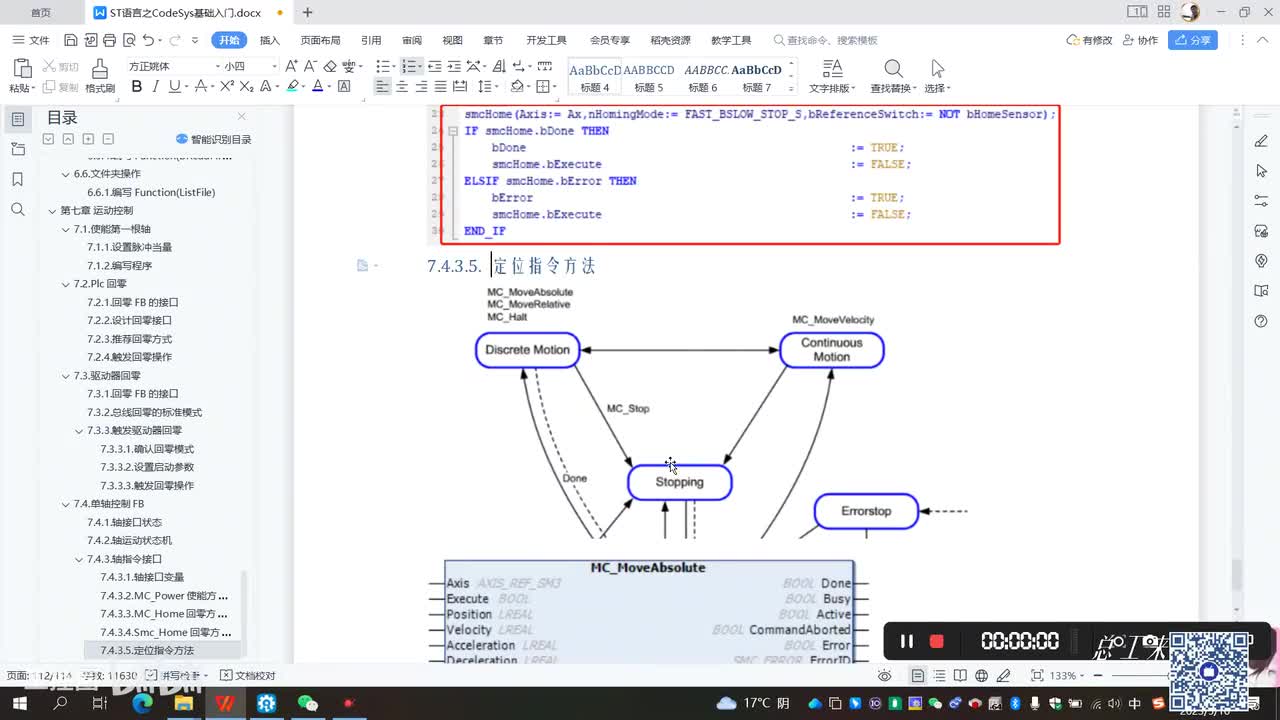The width and height of the screenshot is (1280, 720).
Task: Click 文档校对 in the status bar
Action: pos(247,676)
